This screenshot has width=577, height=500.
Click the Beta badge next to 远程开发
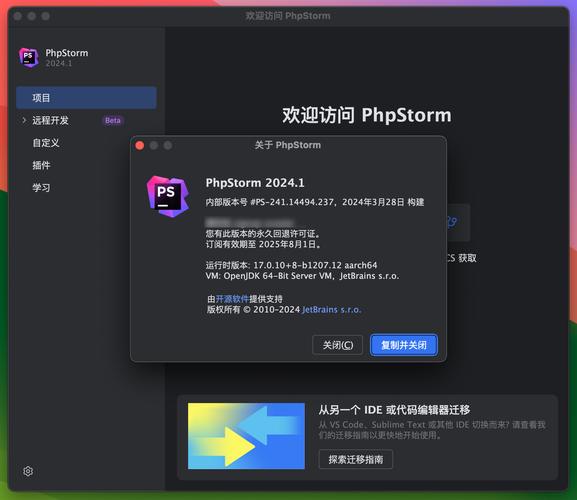click(x=113, y=120)
